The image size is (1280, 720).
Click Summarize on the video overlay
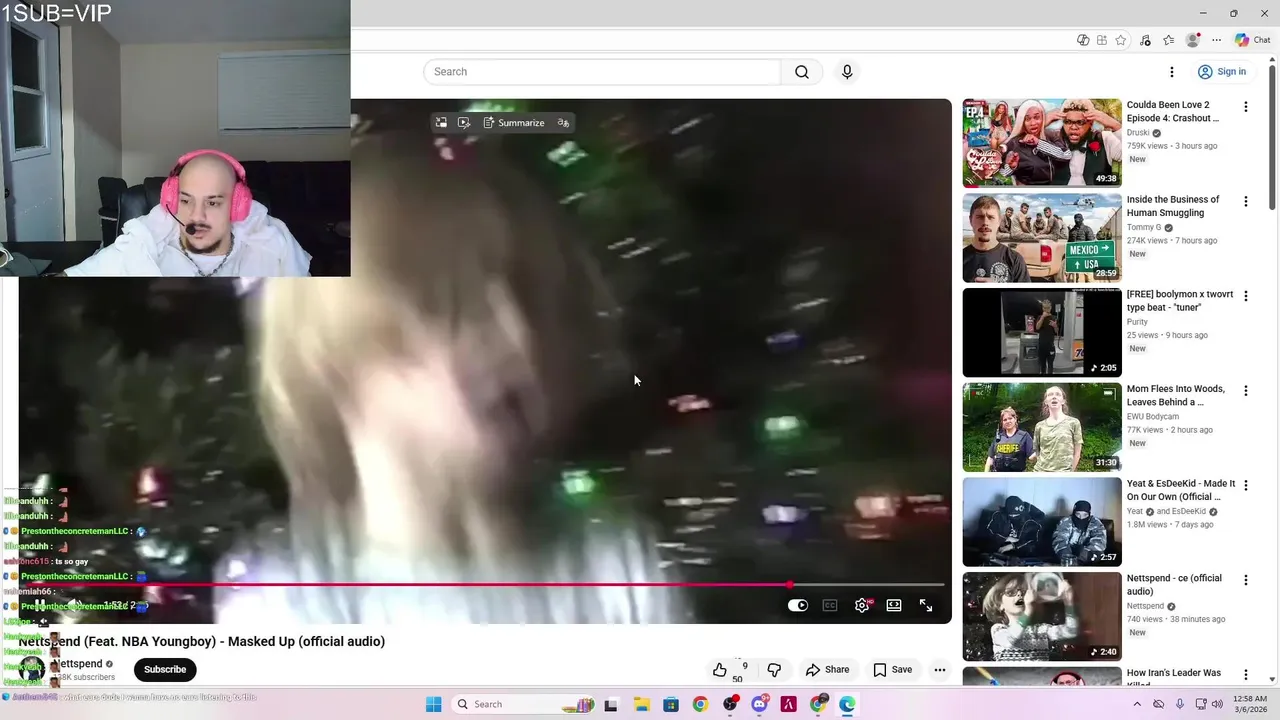514,123
